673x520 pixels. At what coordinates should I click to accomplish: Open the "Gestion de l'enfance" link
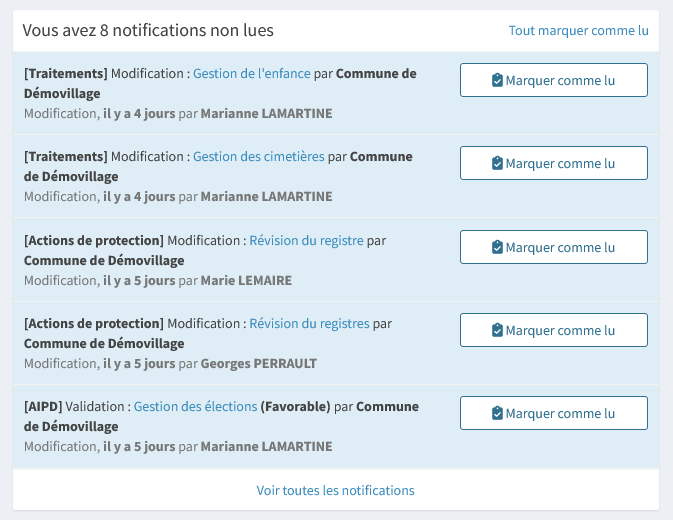point(252,73)
